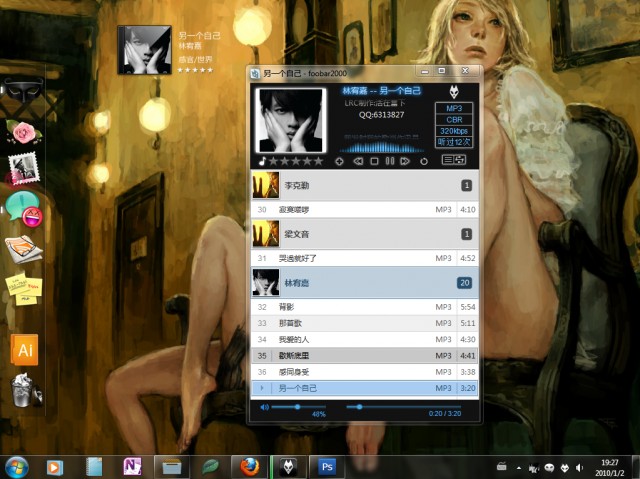Click the album cover in foobar2000 player

291,120
